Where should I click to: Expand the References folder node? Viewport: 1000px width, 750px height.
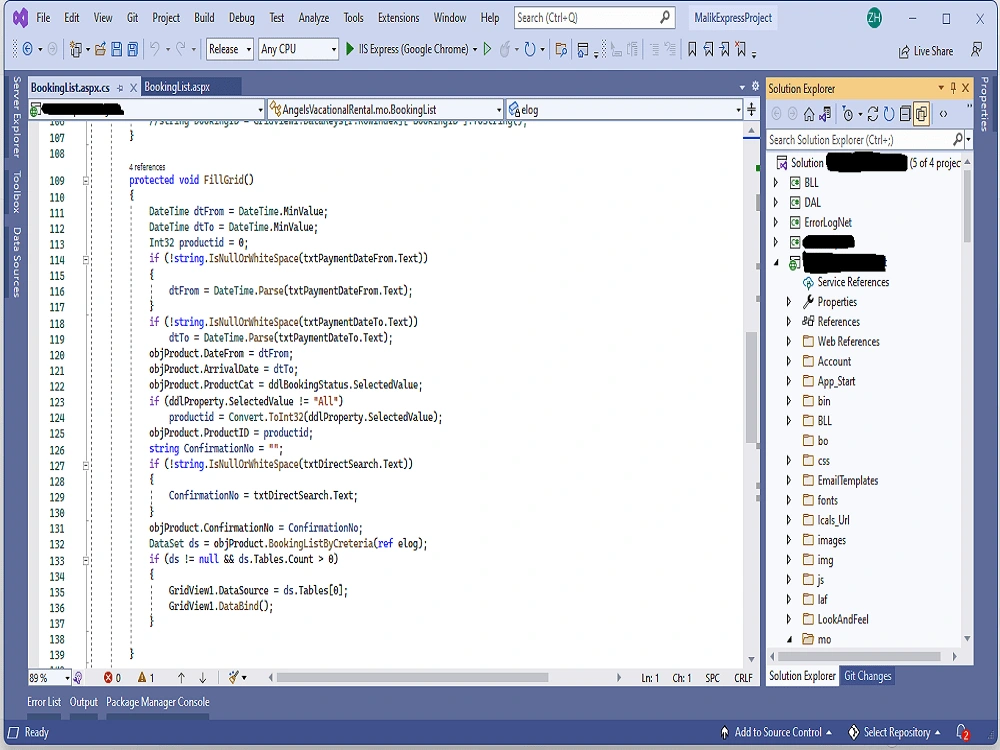coord(789,321)
